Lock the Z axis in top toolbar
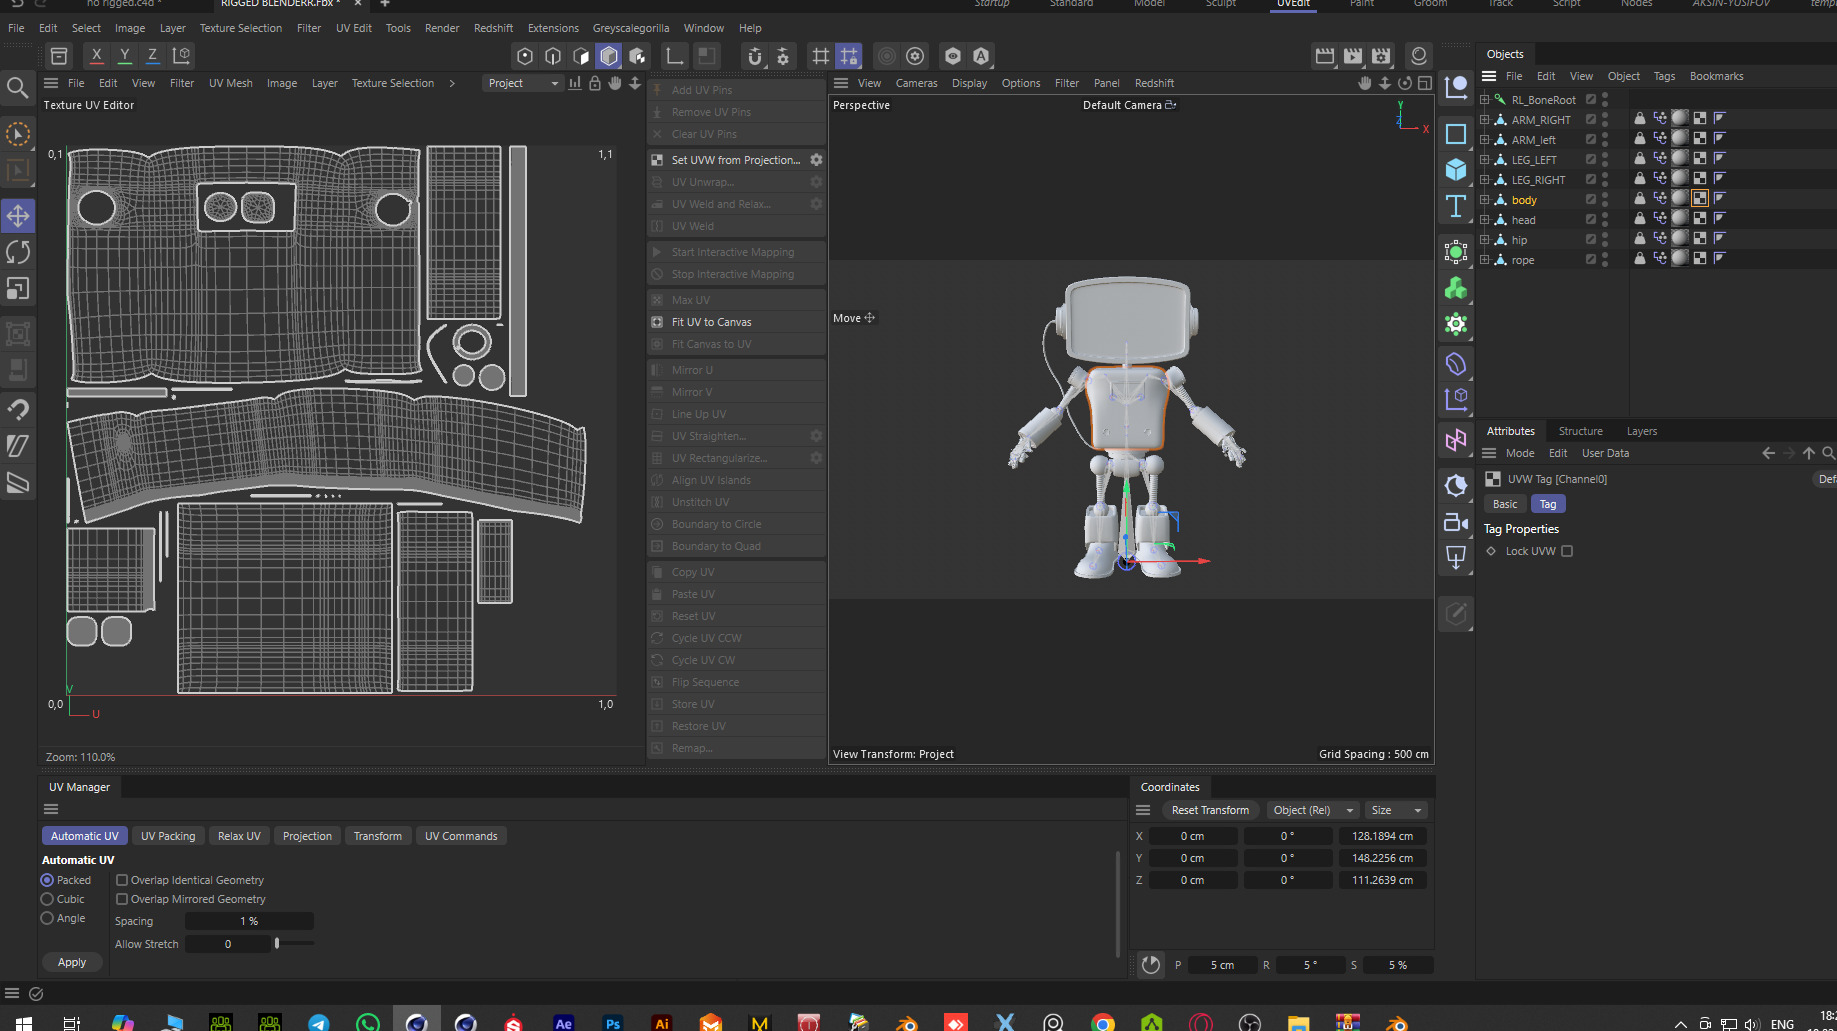The height and width of the screenshot is (1031, 1837). pos(152,56)
